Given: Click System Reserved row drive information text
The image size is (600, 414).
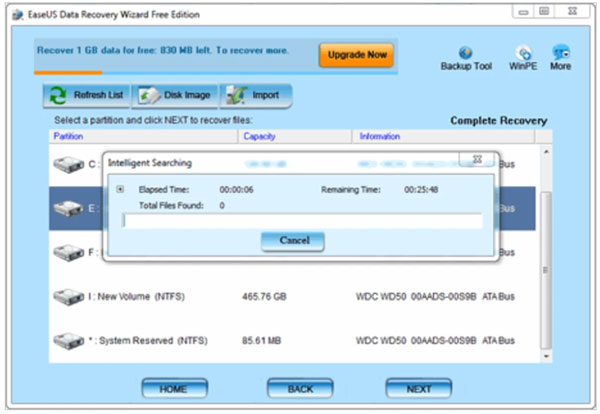Looking at the screenshot, I should click(435, 341).
